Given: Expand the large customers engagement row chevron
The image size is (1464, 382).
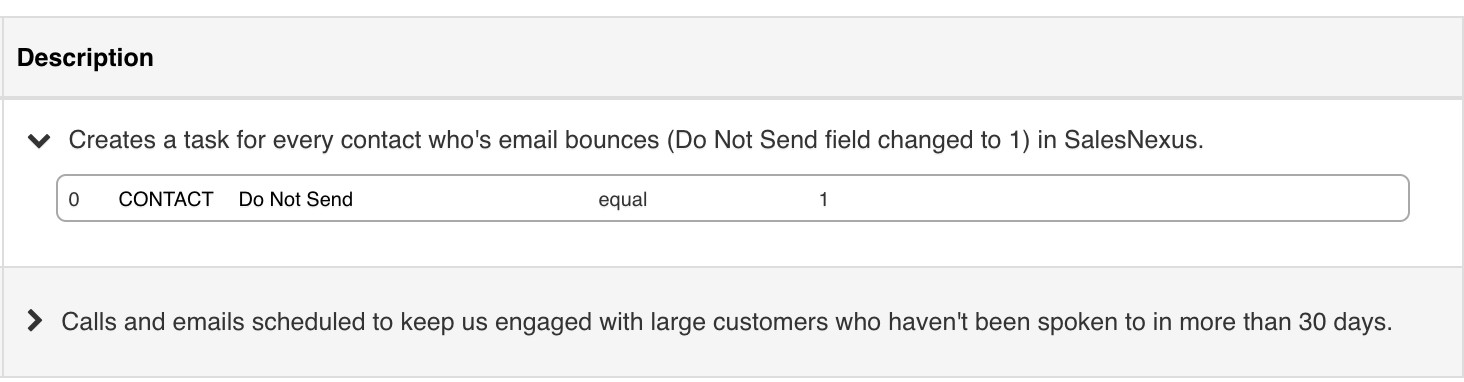Looking at the screenshot, I should (35, 322).
